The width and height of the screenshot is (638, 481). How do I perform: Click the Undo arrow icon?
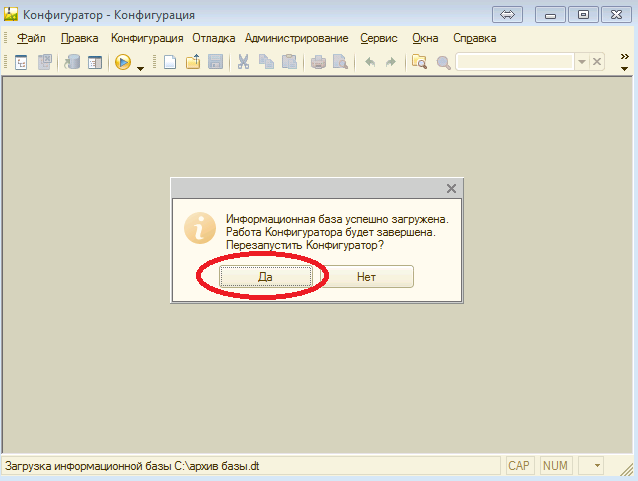(x=369, y=62)
